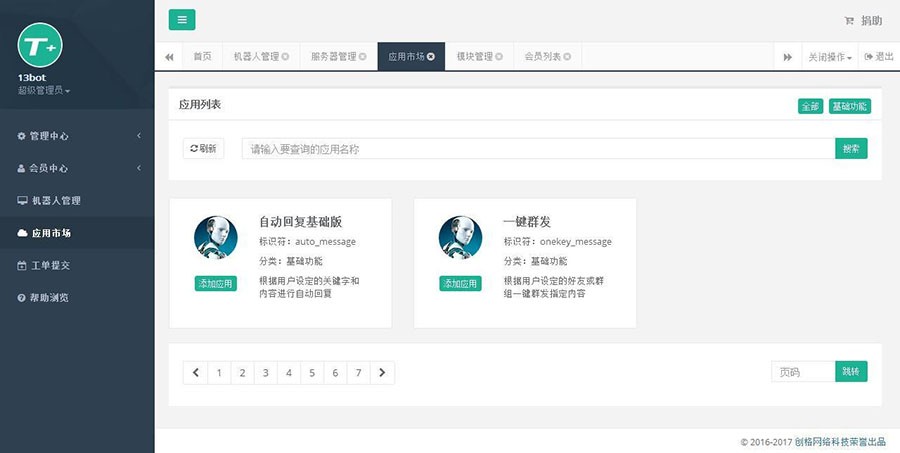Close the 模块管理 tab
This screenshot has height=453, width=900.
[x=499, y=57]
